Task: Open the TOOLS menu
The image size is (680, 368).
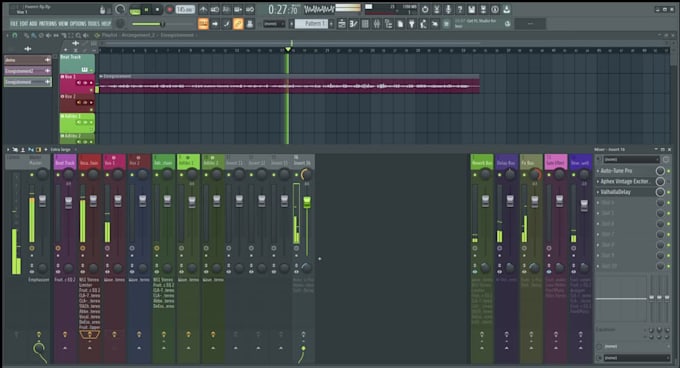Action: pyautogui.click(x=94, y=23)
